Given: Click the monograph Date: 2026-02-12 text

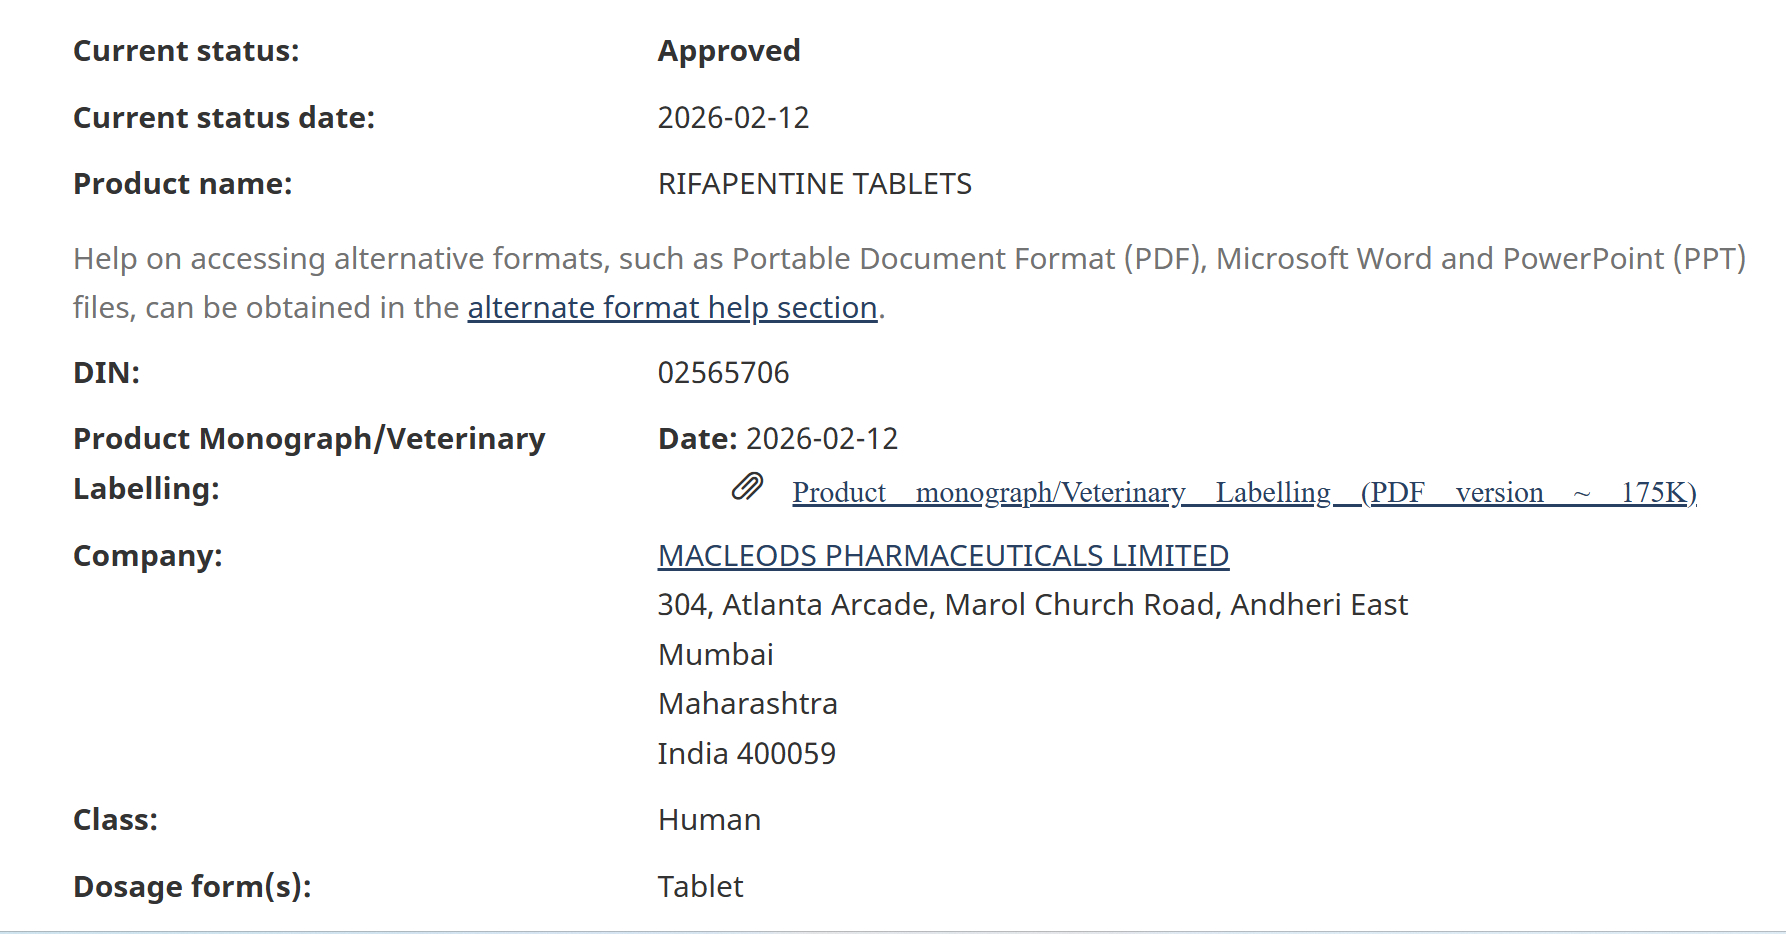Looking at the screenshot, I should click(x=778, y=439).
